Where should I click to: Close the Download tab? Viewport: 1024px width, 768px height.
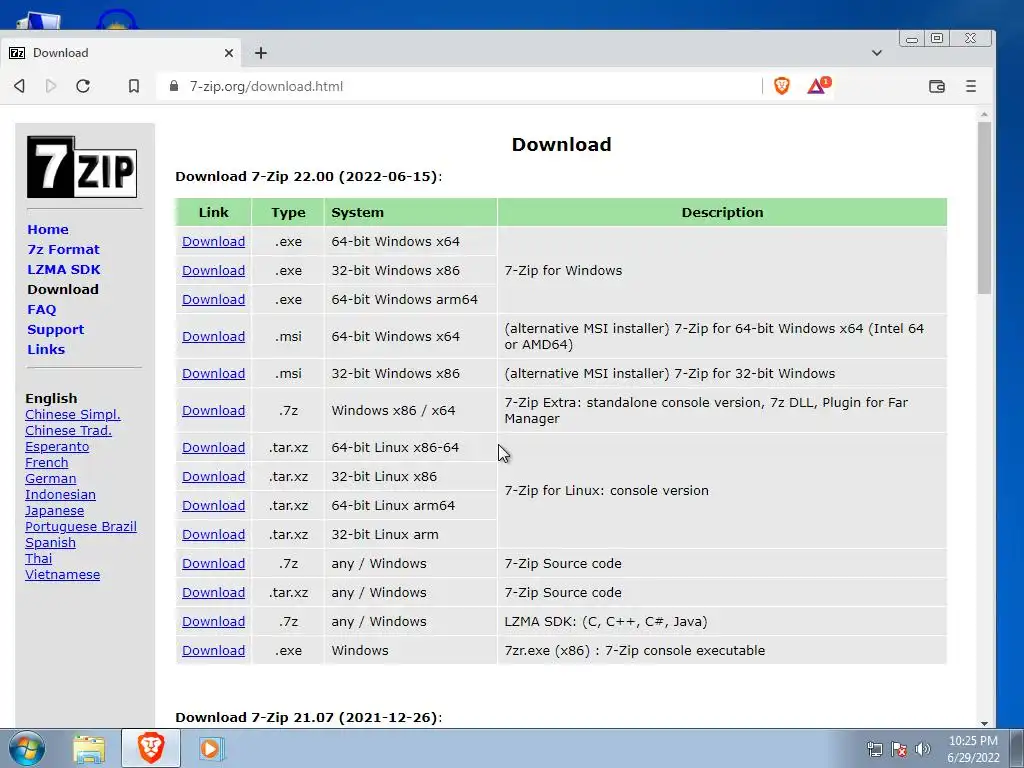coord(229,53)
